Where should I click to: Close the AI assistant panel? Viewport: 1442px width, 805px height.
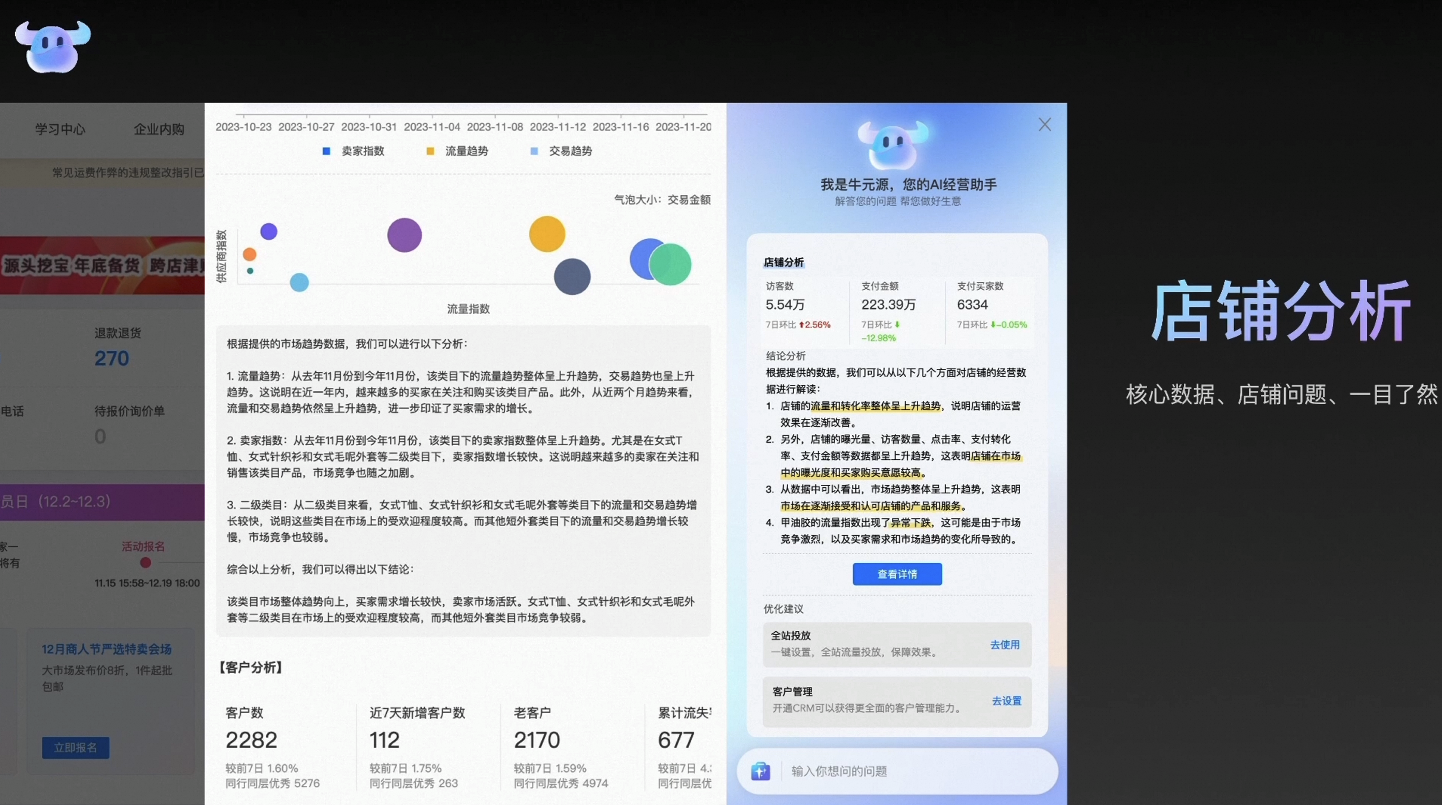pos(1044,124)
